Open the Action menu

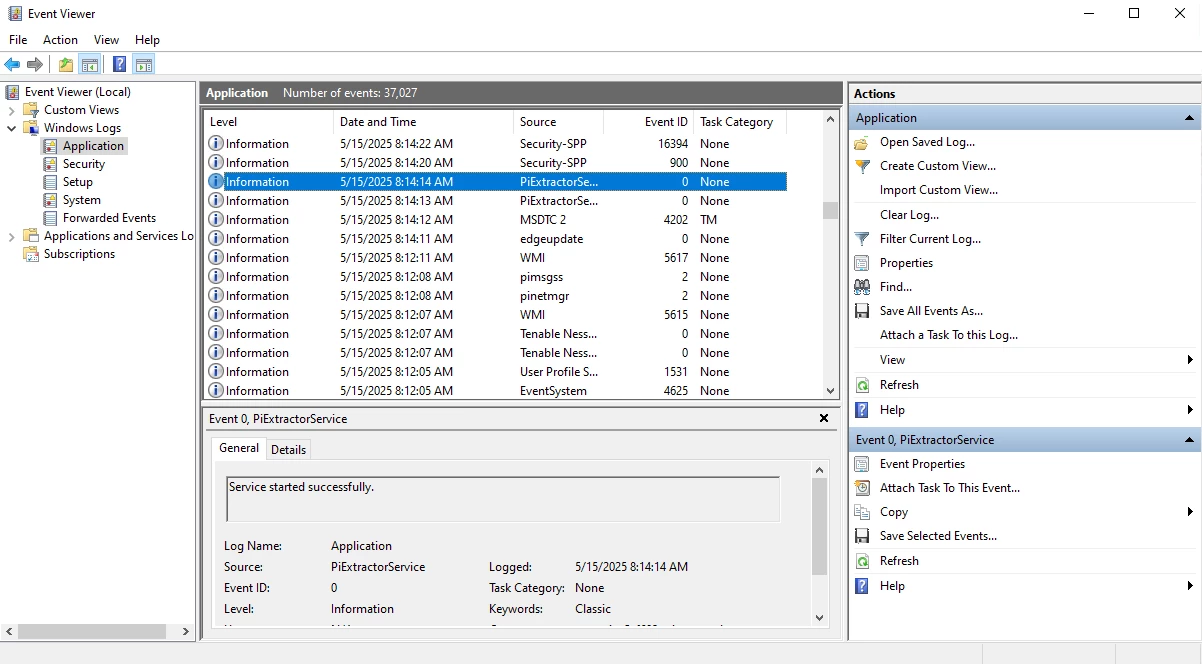coord(60,40)
